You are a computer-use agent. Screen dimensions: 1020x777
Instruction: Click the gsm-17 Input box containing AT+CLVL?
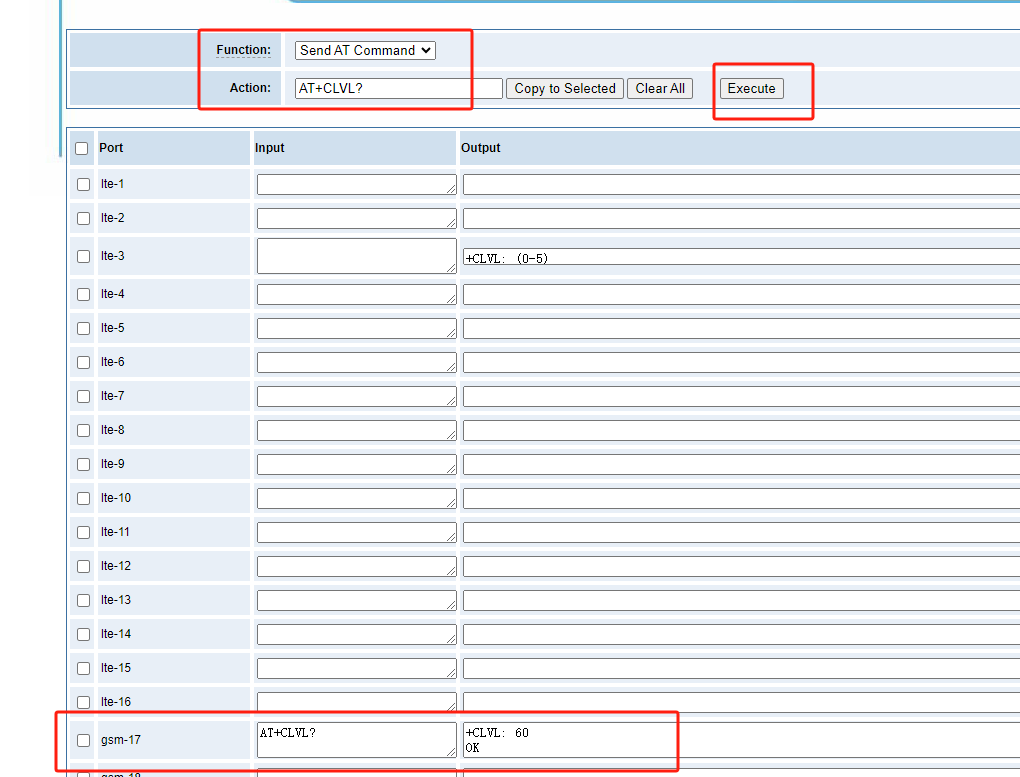356,740
